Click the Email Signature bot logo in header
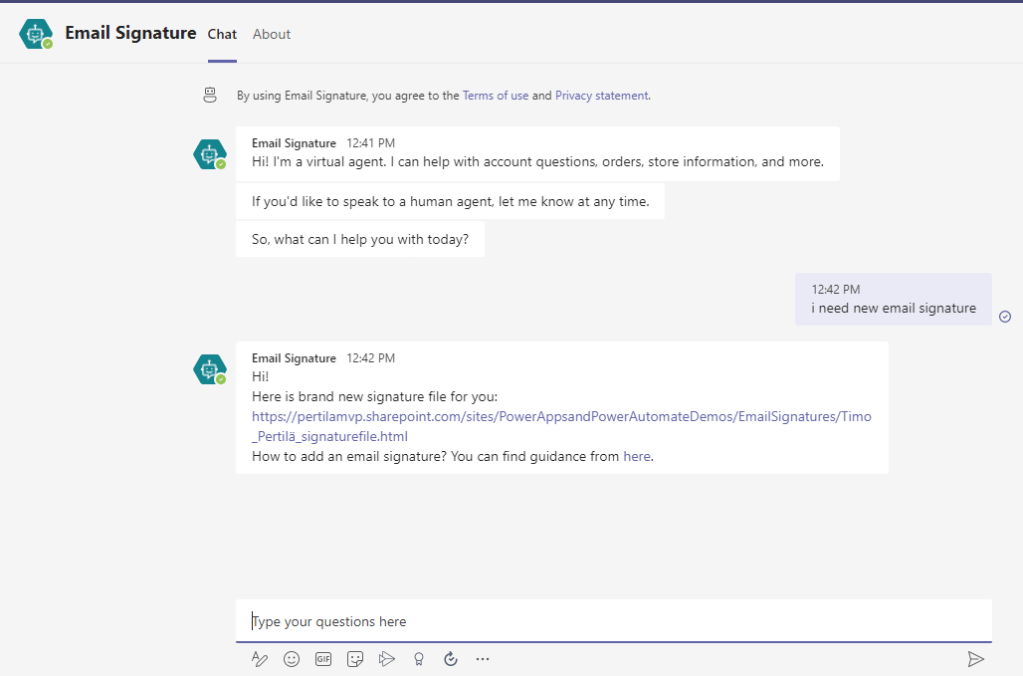The height and width of the screenshot is (676, 1023). 36,34
